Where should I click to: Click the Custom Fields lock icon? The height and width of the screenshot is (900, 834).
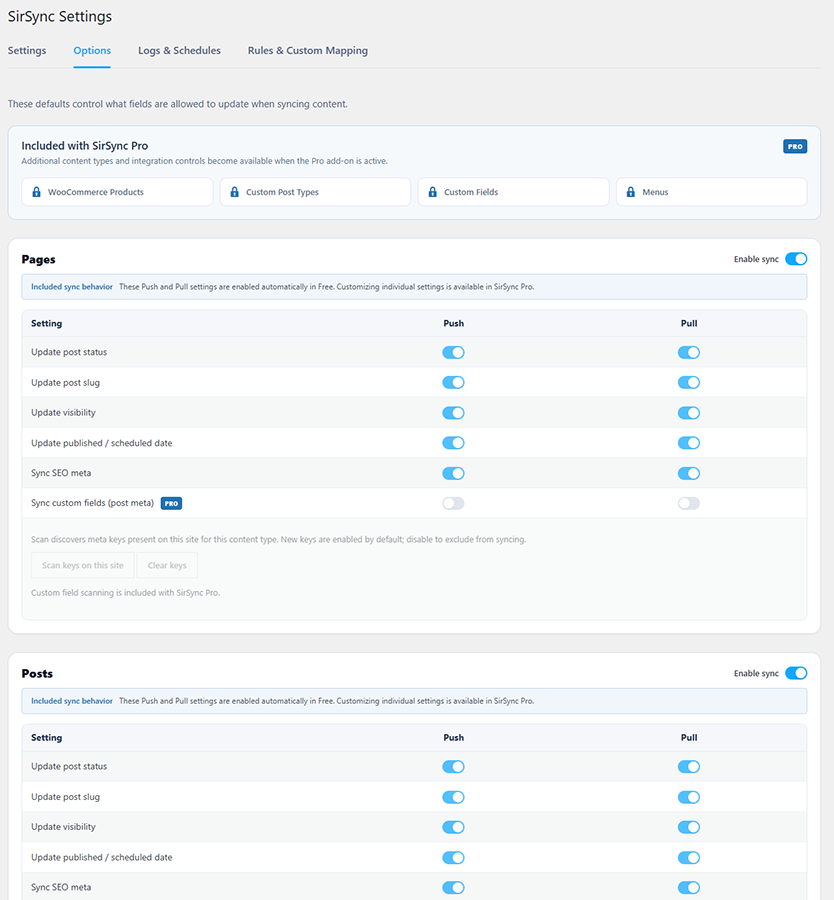(x=433, y=192)
